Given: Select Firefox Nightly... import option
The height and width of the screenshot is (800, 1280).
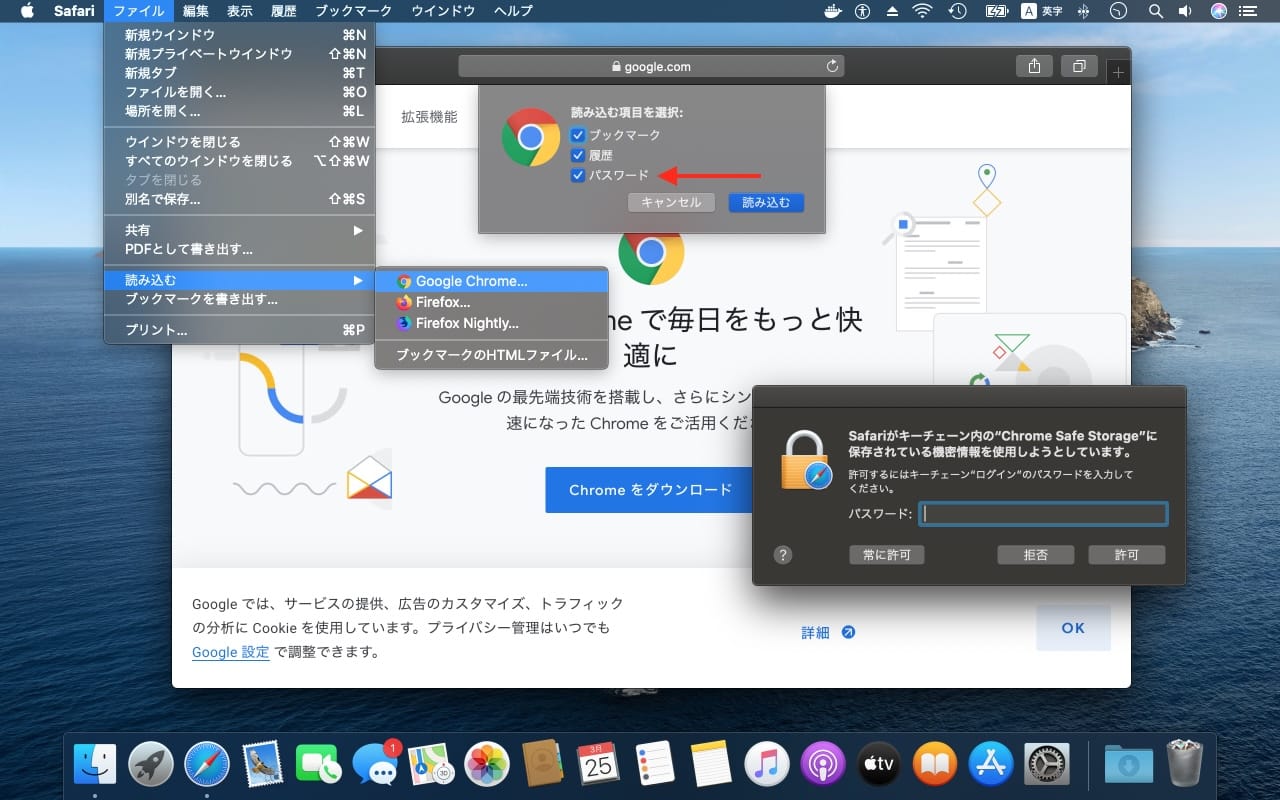Looking at the screenshot, I should click(x=491, y=323).
